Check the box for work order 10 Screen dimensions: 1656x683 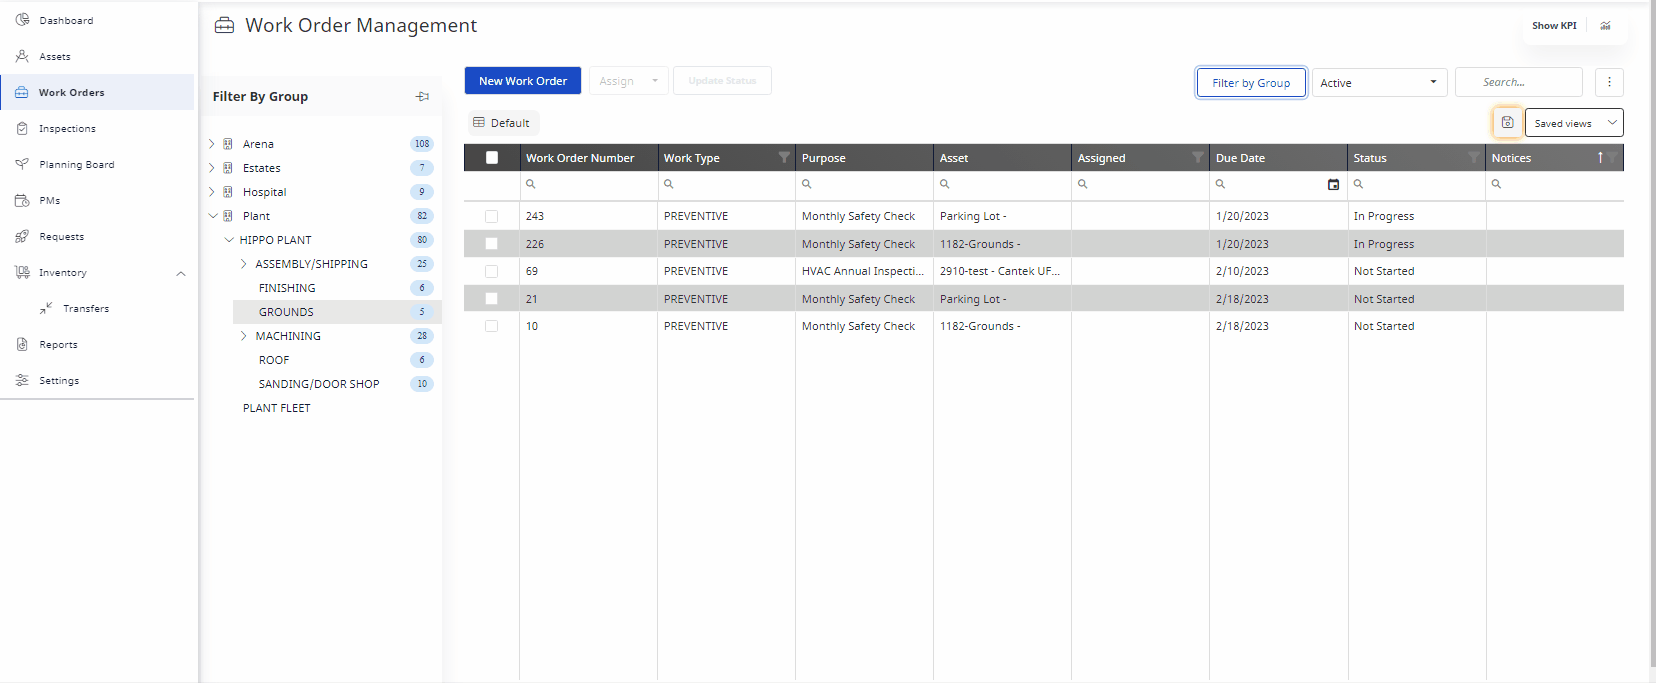[492, 326]
